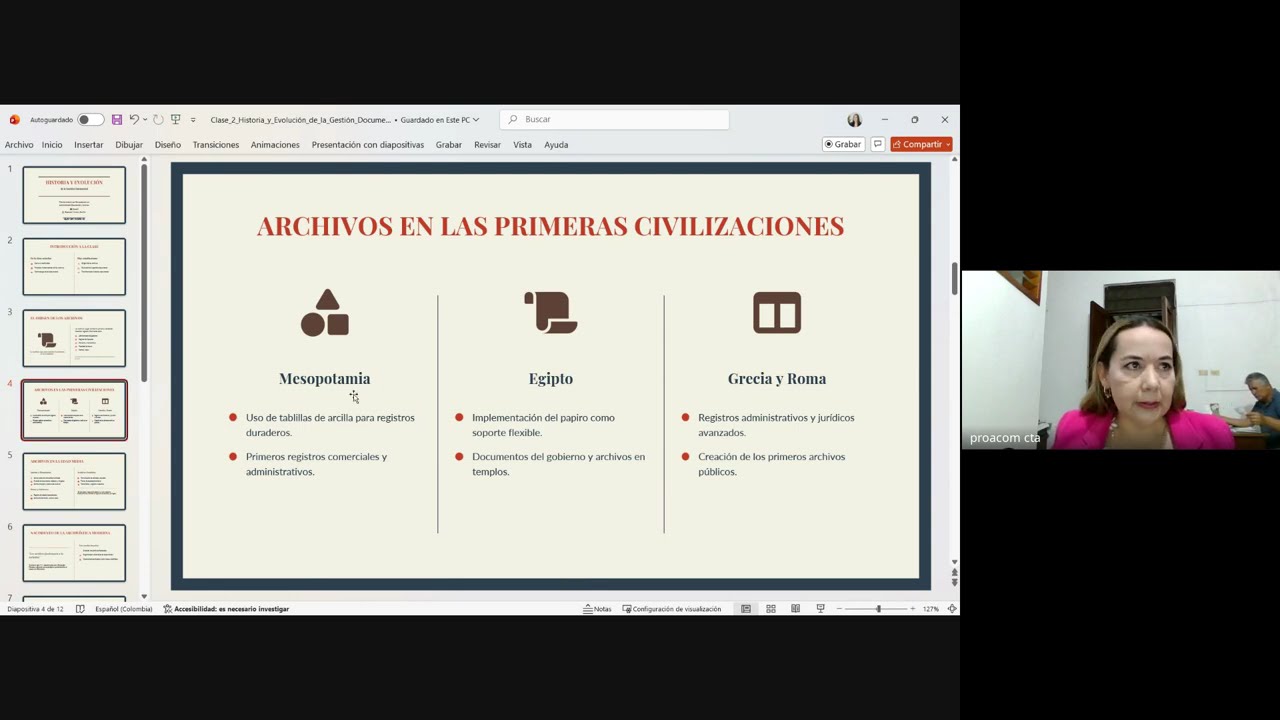Click the Egipto scroll icon on slide
Viewport: 1280px width, 720px height.
pos(551,312)
